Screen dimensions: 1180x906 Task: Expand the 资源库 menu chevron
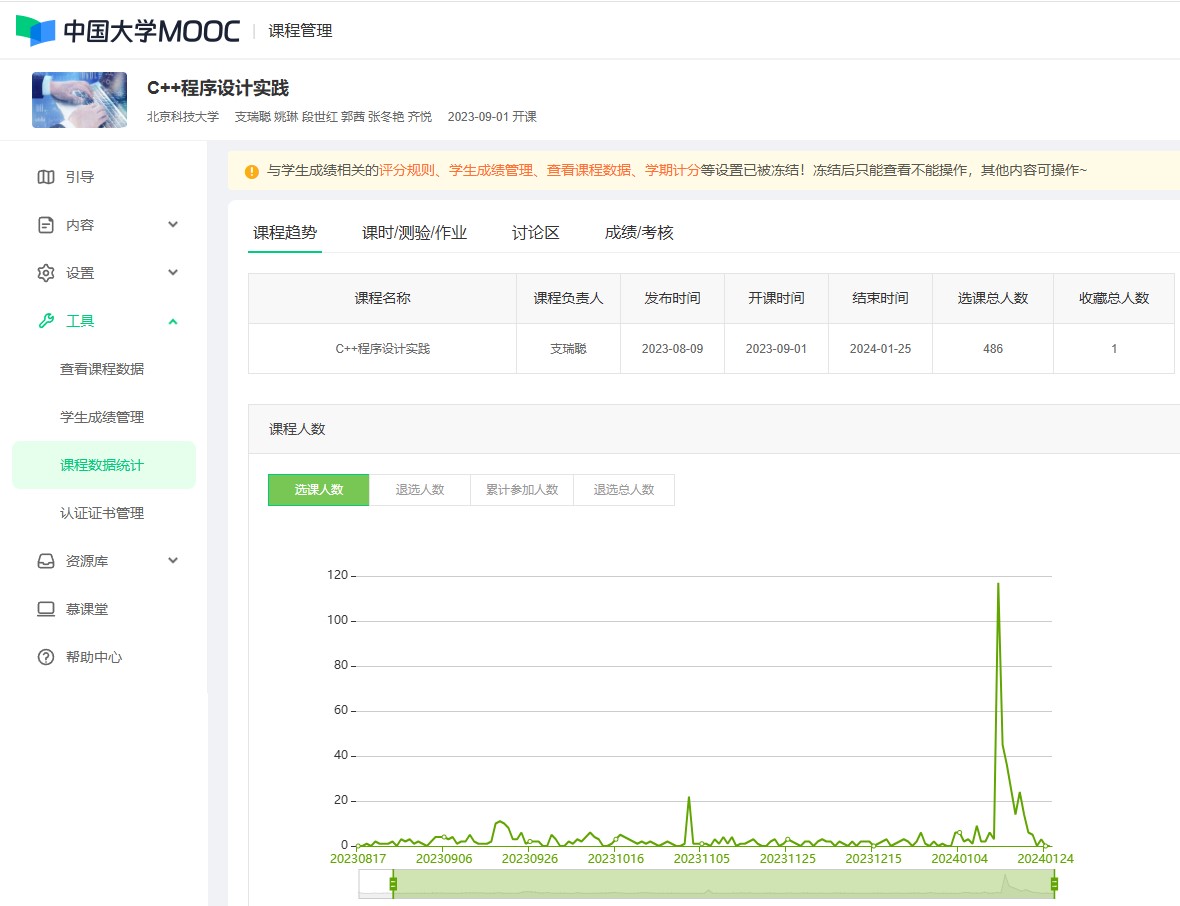[173, 561]
